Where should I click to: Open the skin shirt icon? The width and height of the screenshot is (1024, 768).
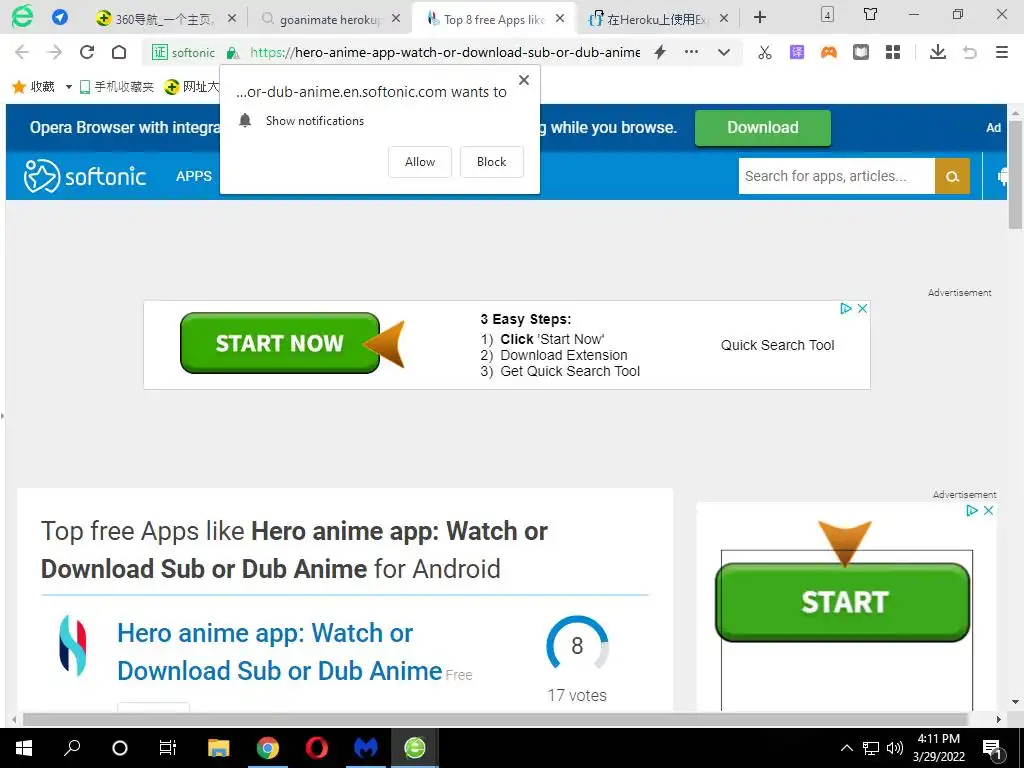coord(871,14)
